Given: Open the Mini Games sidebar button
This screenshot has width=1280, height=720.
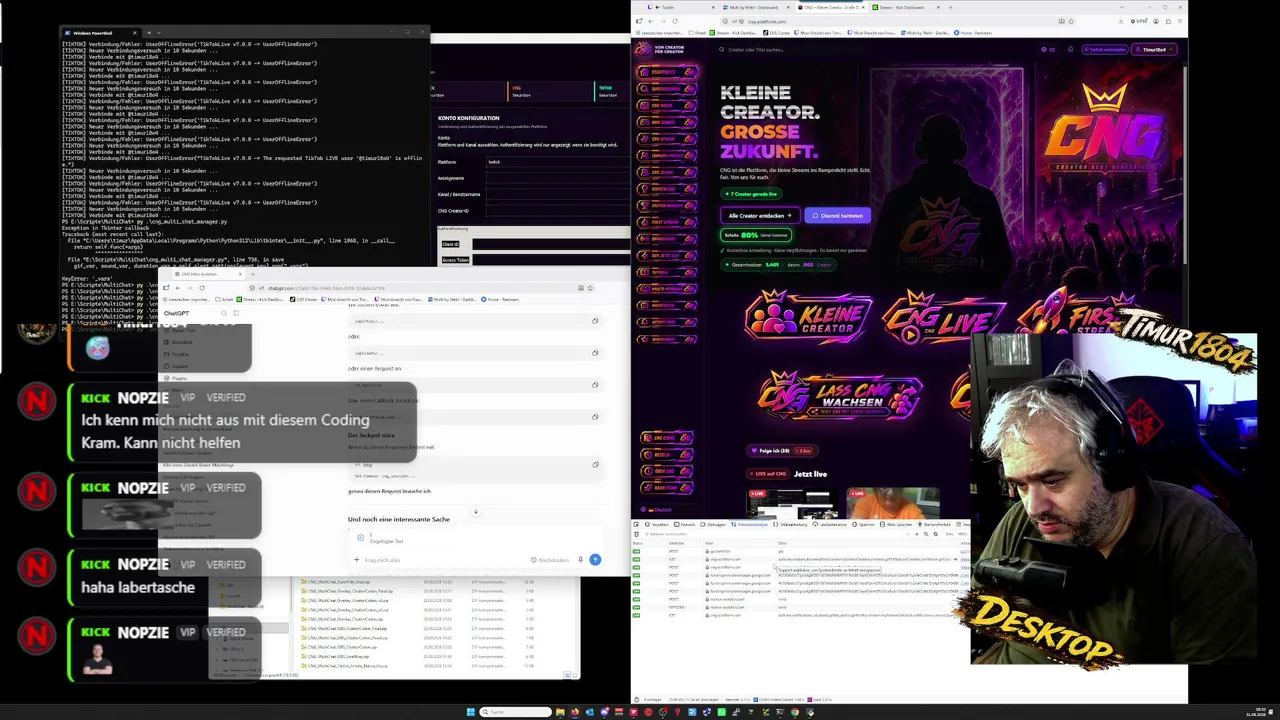Looking at the screenshot, I should pyautogui.click(x=667, y=121).
